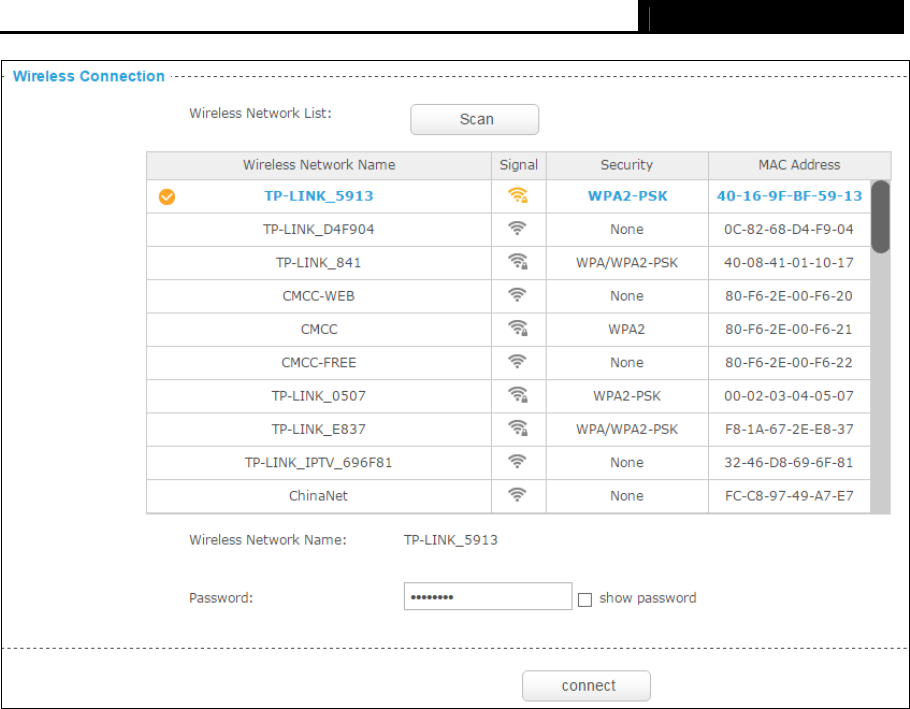The height and width of the screenshot is (709, 910).
Task: Click the Wireless Network Name column header
Action: tap(319, 165)
